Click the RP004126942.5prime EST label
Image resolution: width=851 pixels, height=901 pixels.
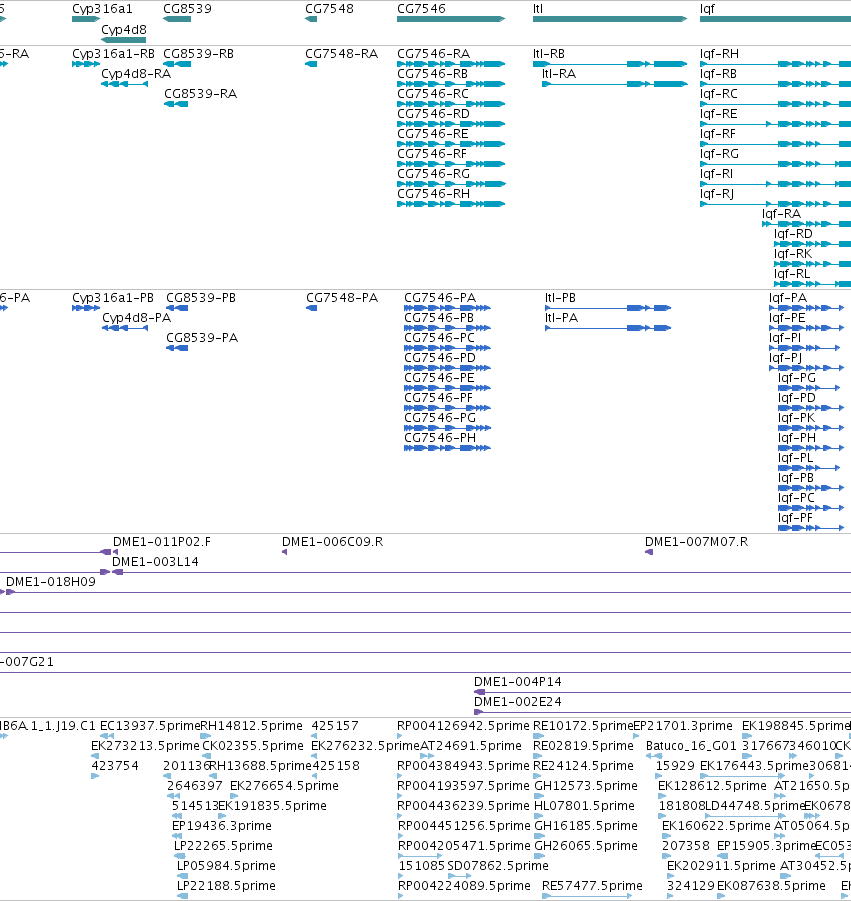tap(463, 726)
